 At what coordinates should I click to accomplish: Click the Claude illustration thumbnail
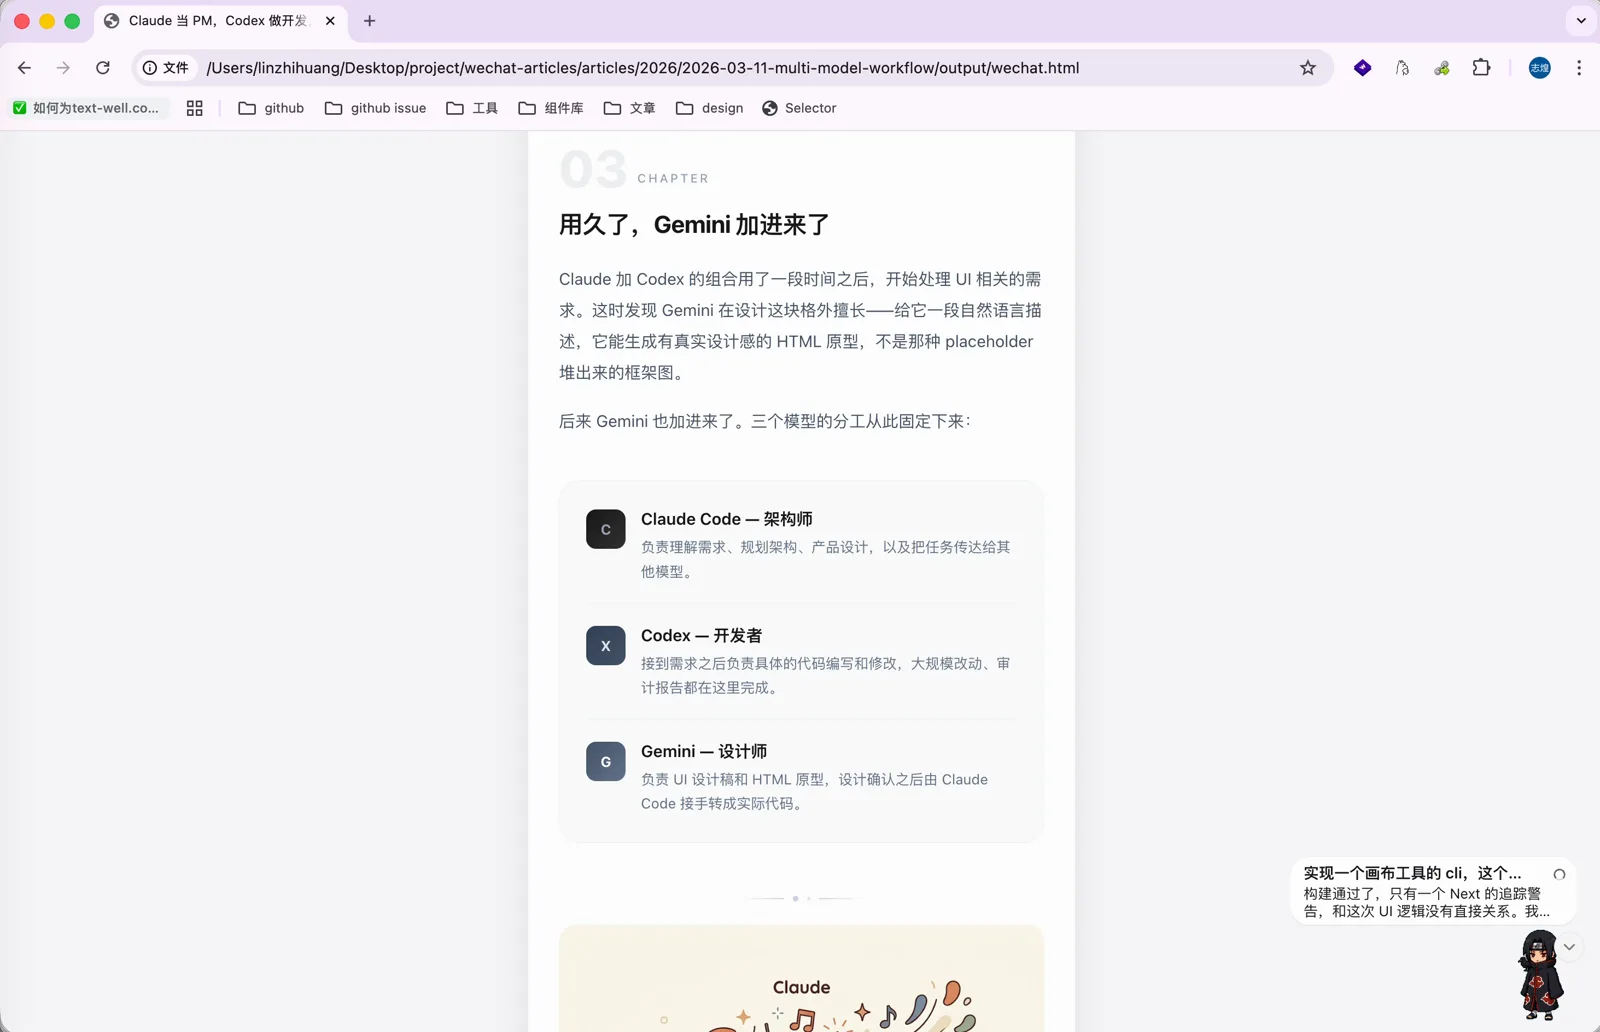point(801,978)
